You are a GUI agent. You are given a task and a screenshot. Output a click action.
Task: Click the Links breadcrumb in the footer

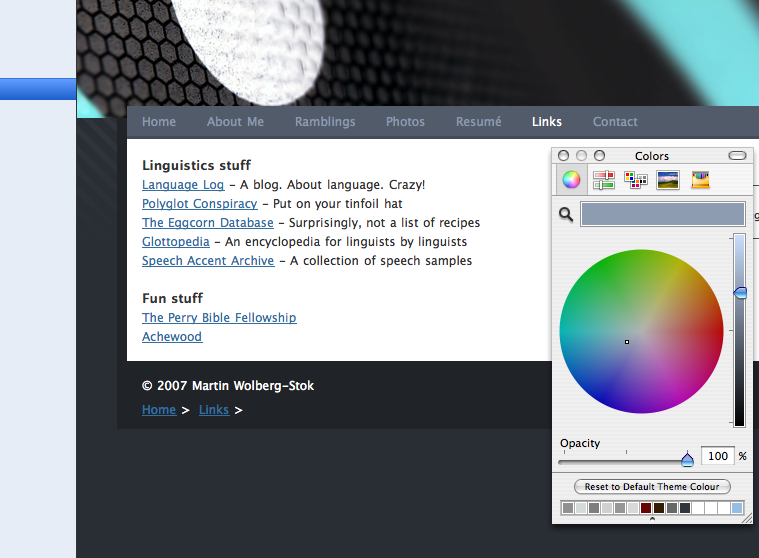[x=214, y=410]
